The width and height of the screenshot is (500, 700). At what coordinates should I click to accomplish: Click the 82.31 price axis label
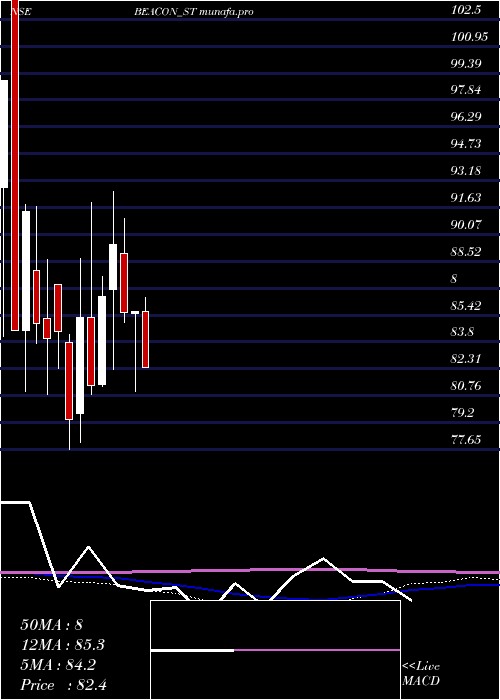click(466, 359)
